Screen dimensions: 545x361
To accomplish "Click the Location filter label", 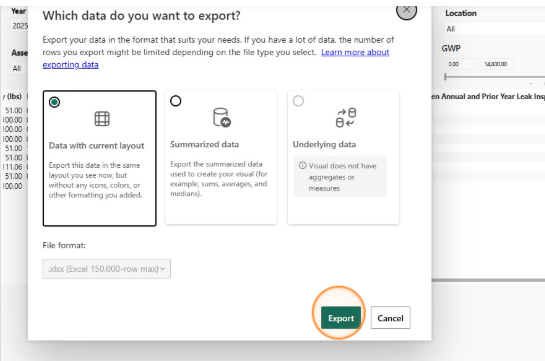I will pyautogui.click(x=461, y=13).
